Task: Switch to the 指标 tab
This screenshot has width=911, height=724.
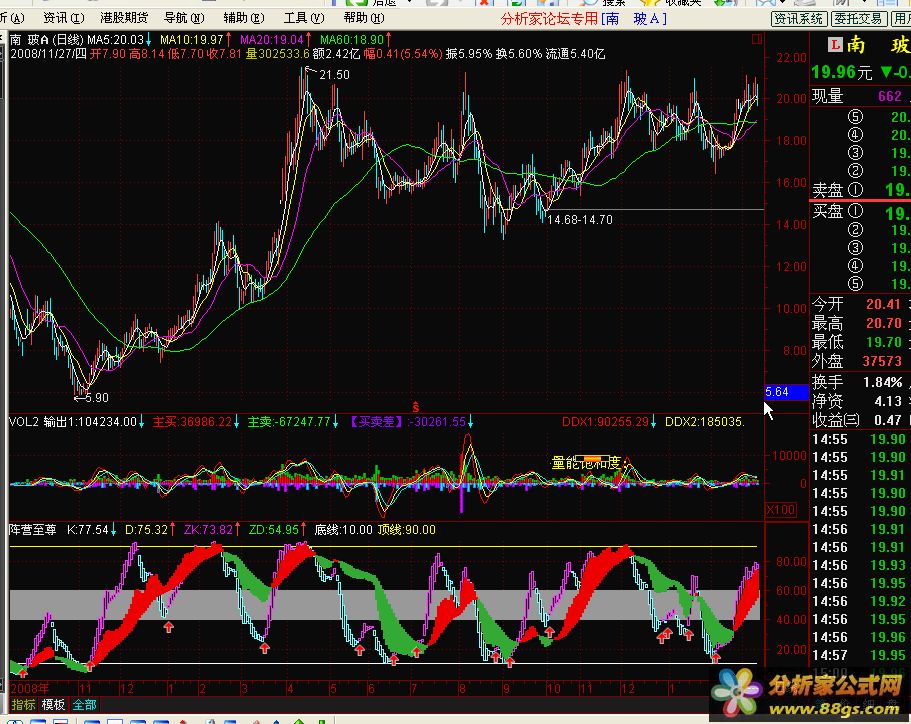Action: [24, 705]
